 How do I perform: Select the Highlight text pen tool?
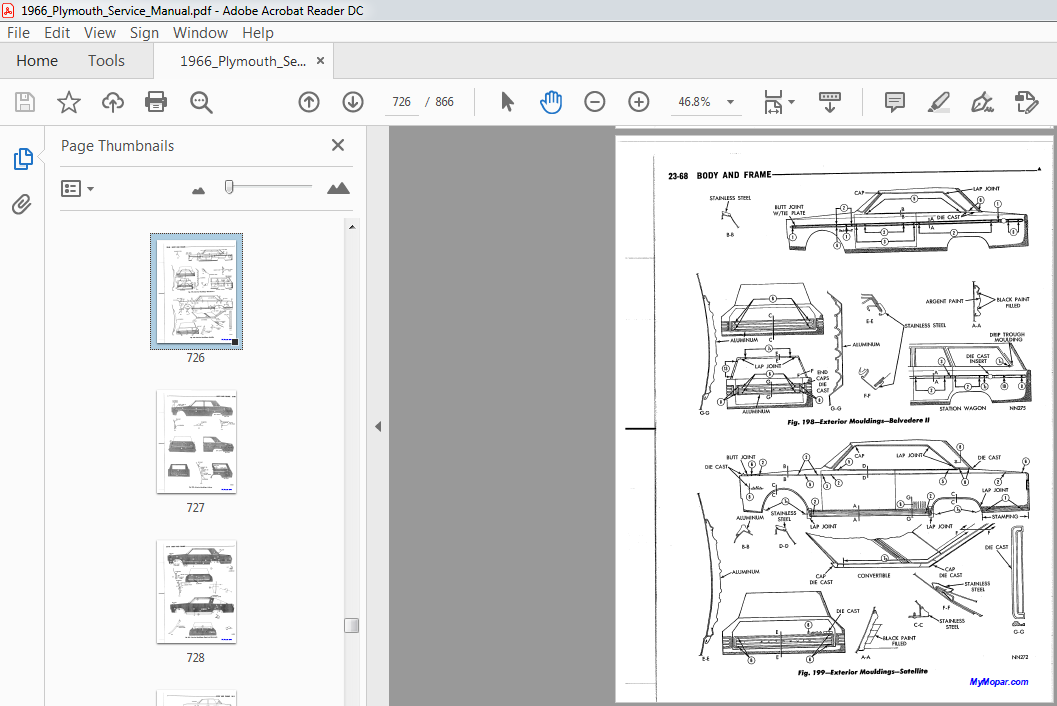click(938, 102)
